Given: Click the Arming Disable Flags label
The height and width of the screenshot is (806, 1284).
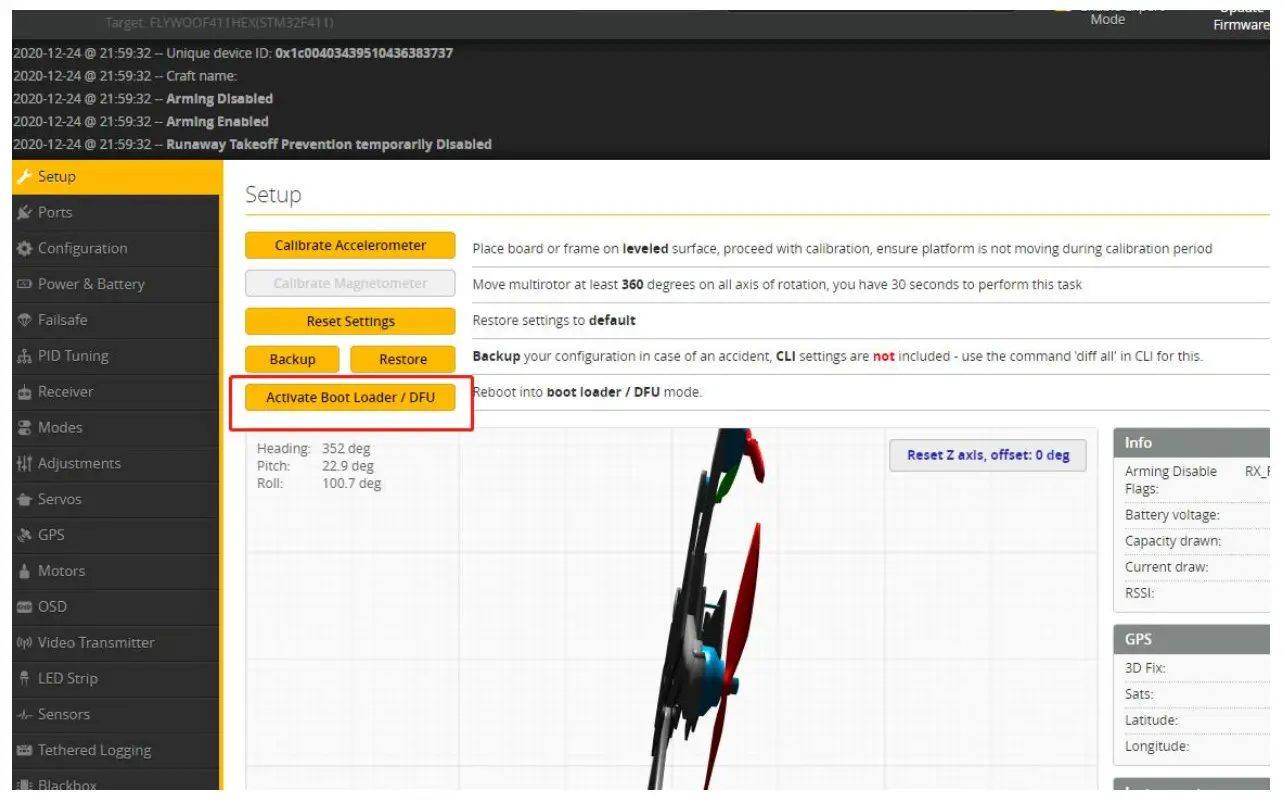Looking at the screenshot, I should tap(1171, 480).
